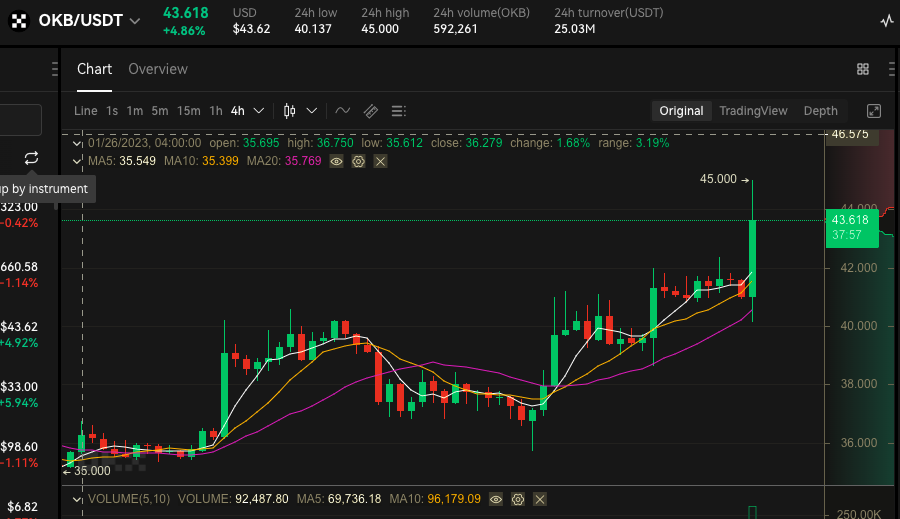
Task: Select the Line chart interval
Action: (86, 111)
